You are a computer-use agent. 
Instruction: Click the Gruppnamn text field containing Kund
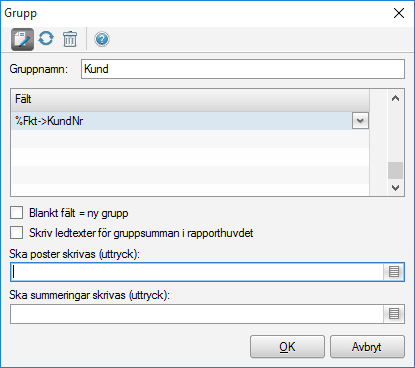pos(243,69)
